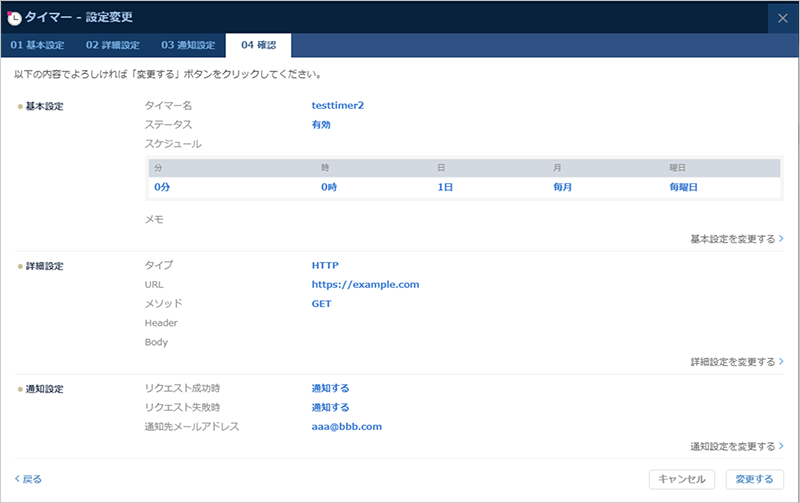Switch to the 02 詳細設定 tab
The height and width of the screenshot is (503, 800).
113,45
